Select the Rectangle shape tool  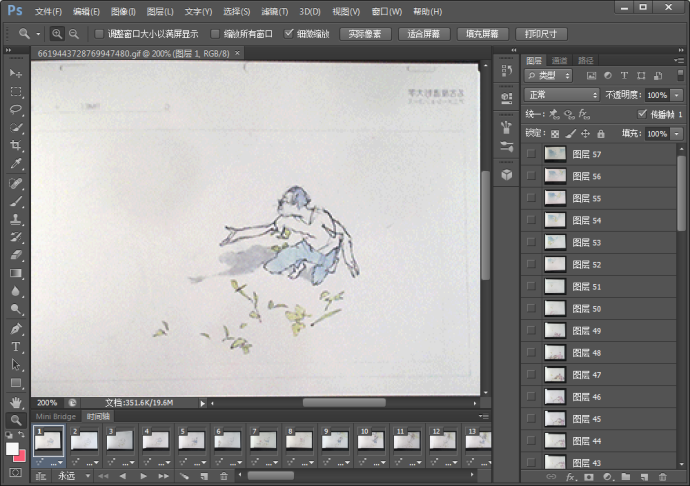(16, 383)
